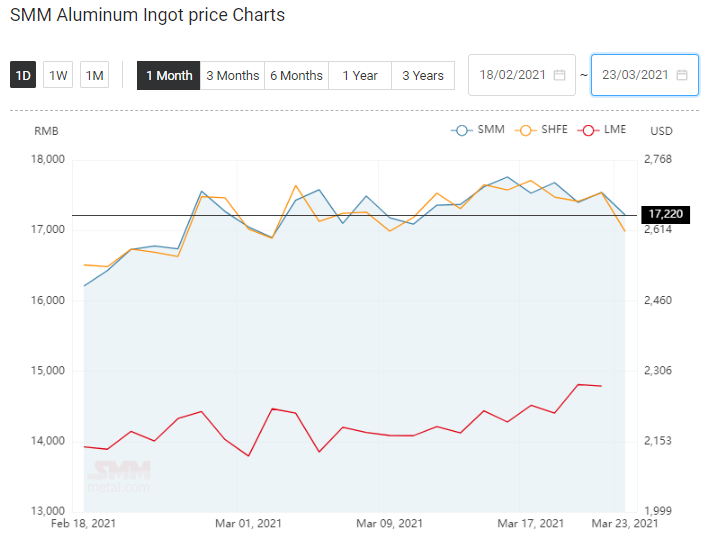Click the 1,999 USD axis label
Screen dimensions: 723x538
click(x=658, y=511)
